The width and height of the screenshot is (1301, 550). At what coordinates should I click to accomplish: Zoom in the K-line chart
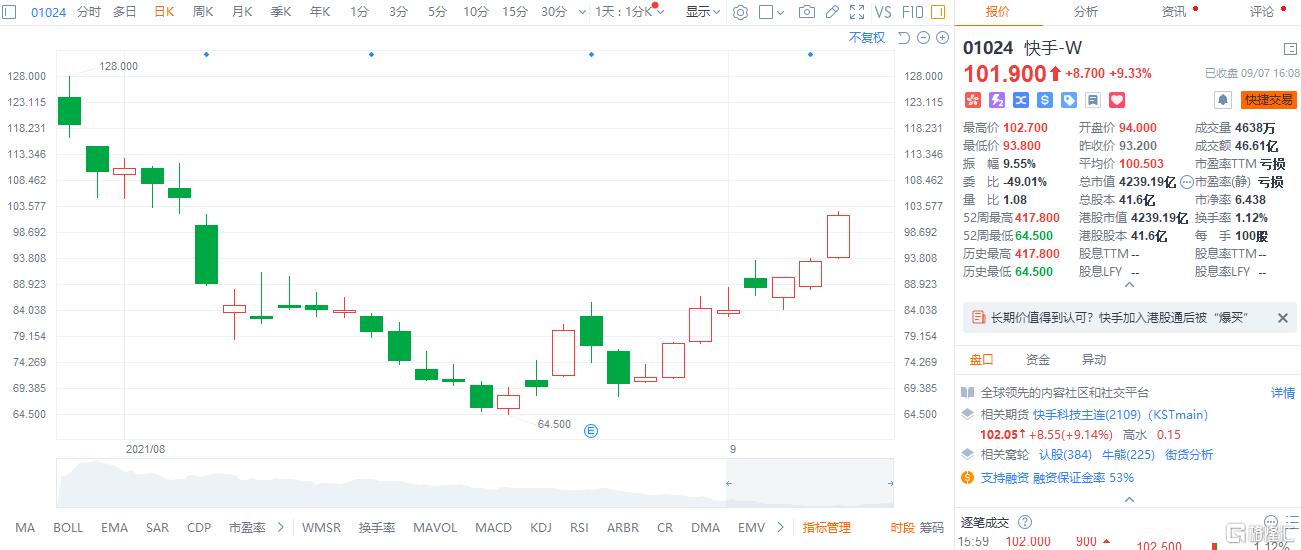[x=942, y=38]
